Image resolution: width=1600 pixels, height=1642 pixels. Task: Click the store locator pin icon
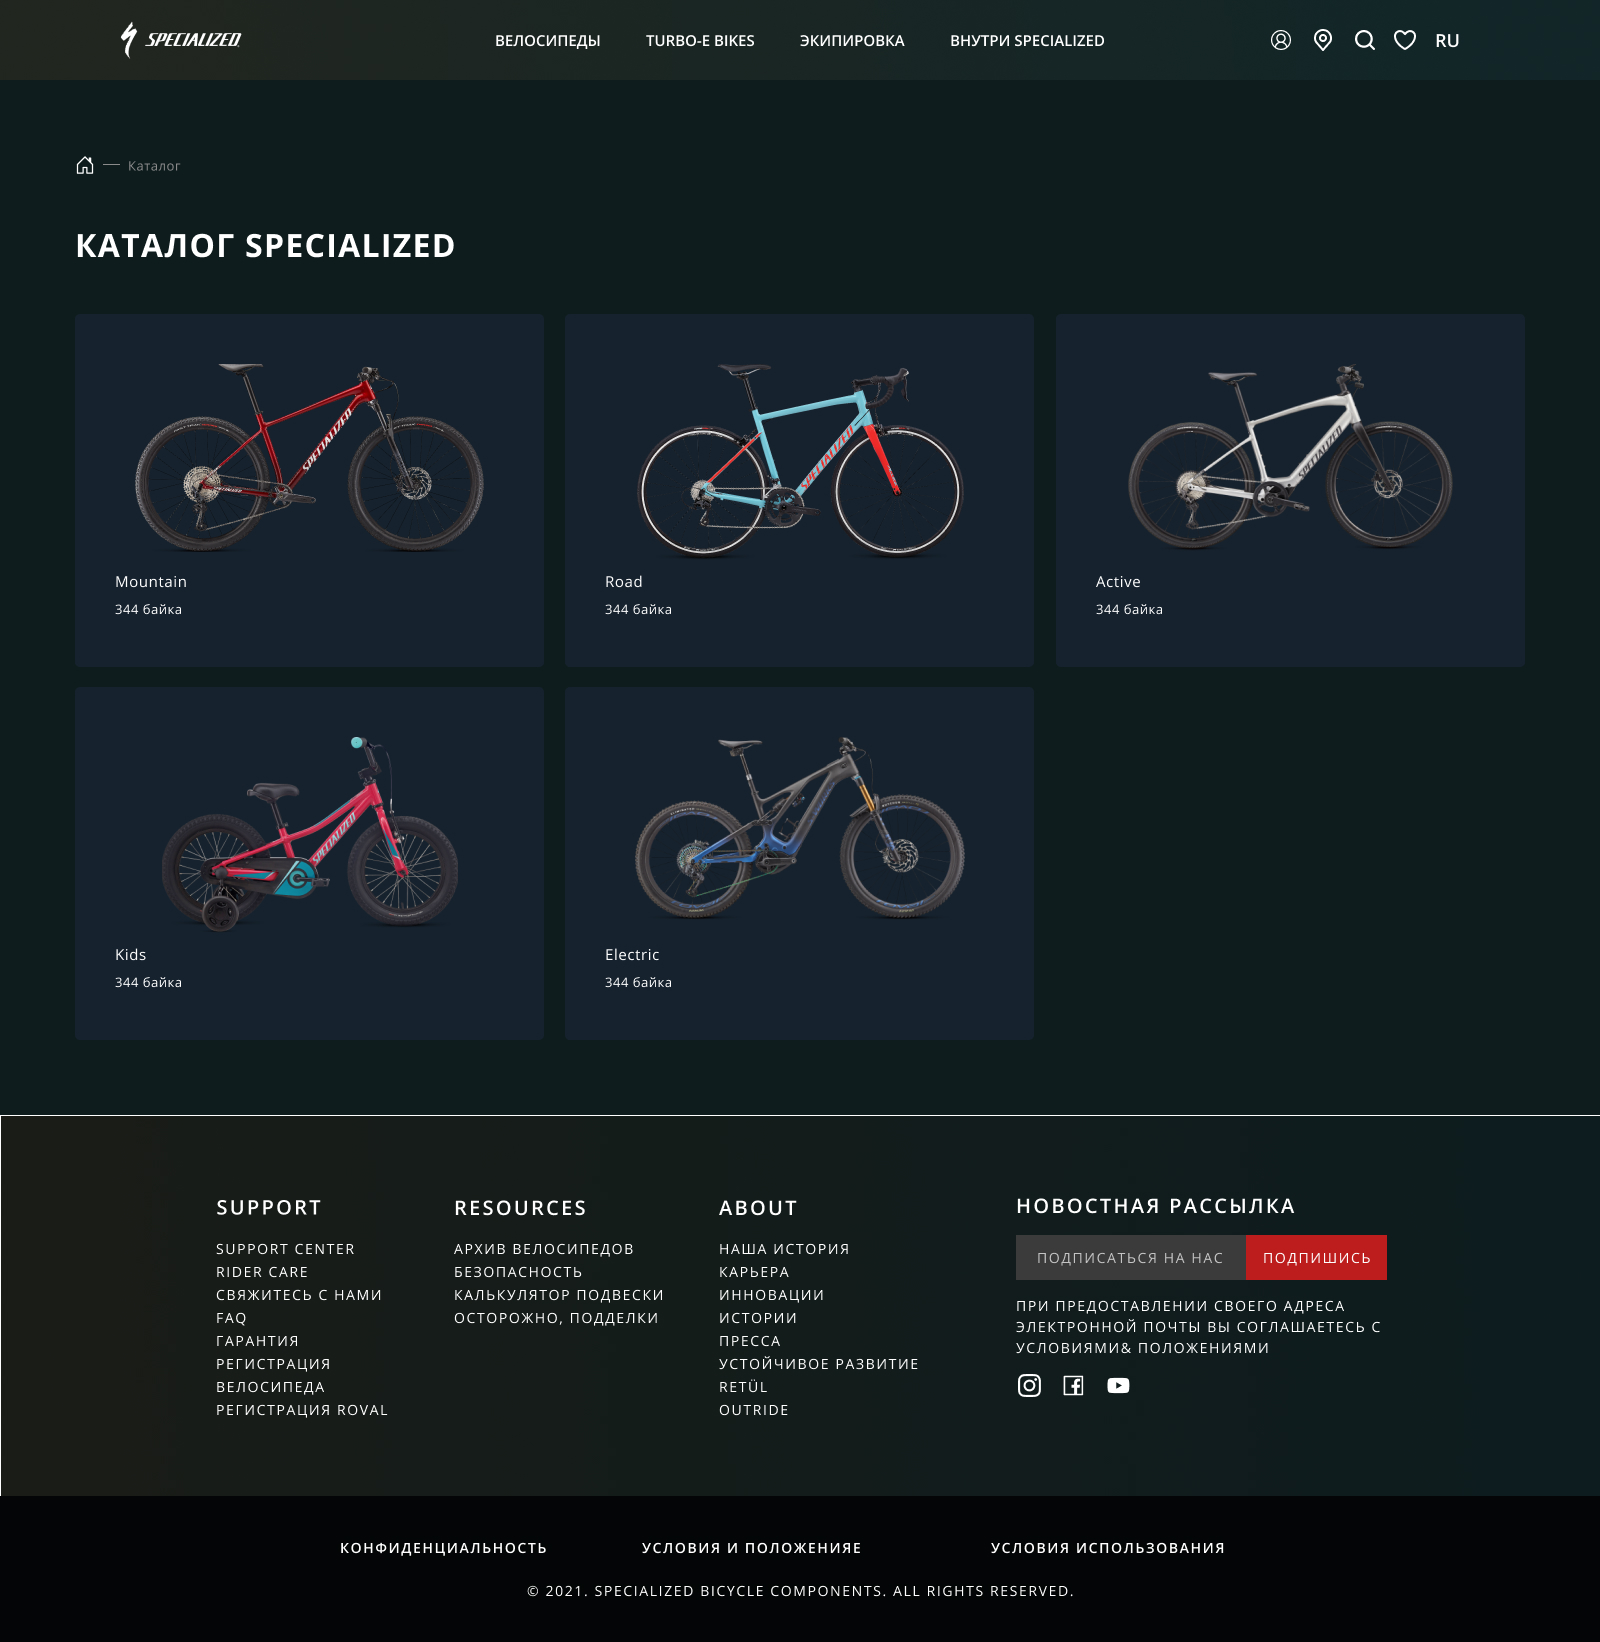pos(1322,40)
